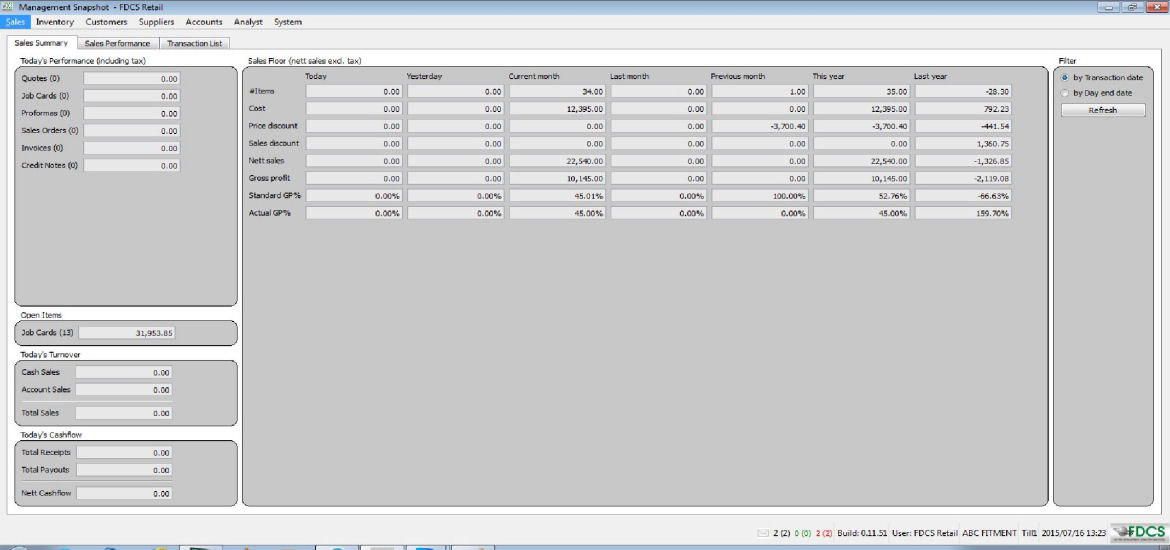The height and width of the screenshot is (550, 1170).
Task: Select the Sales Summary tab
Action: [42, 44]
